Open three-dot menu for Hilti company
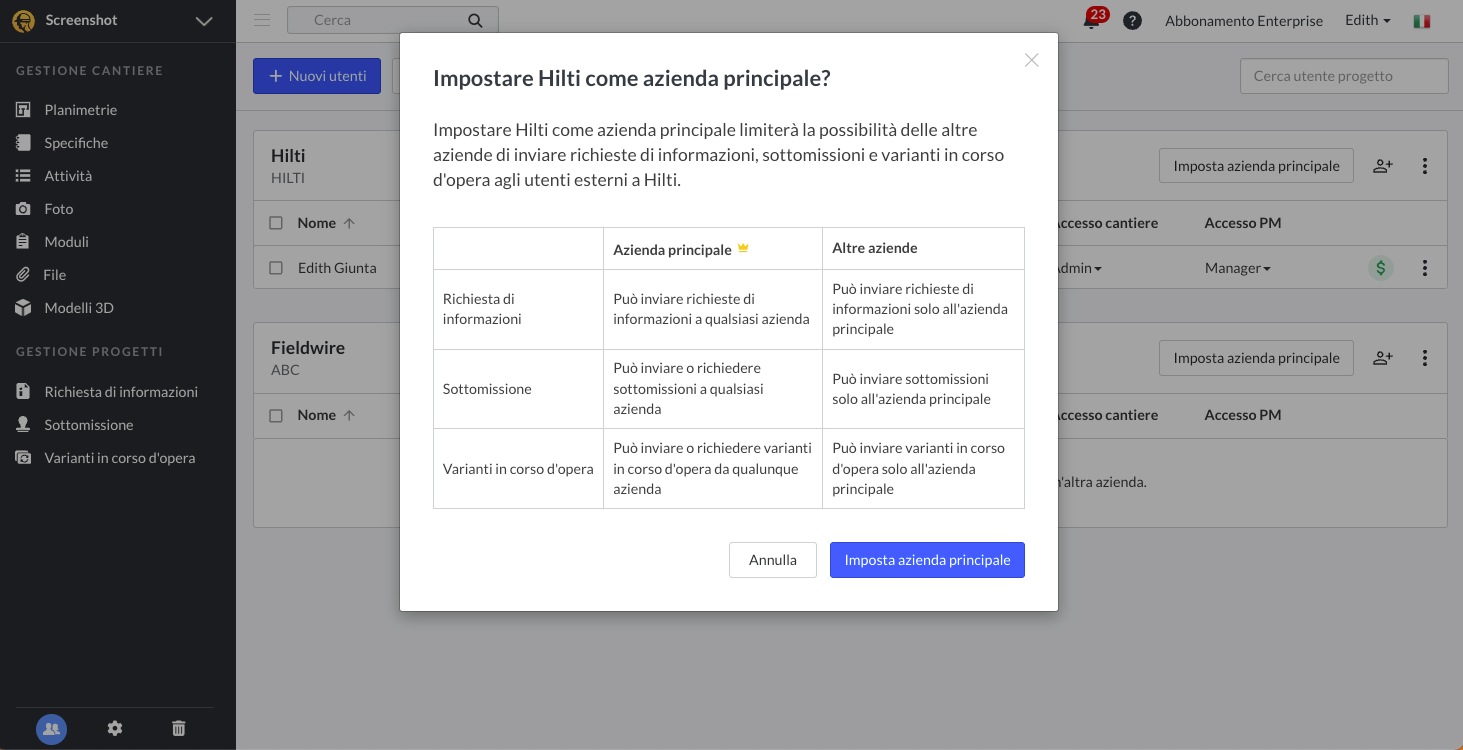1463x750 pixels. (1425, 166)
